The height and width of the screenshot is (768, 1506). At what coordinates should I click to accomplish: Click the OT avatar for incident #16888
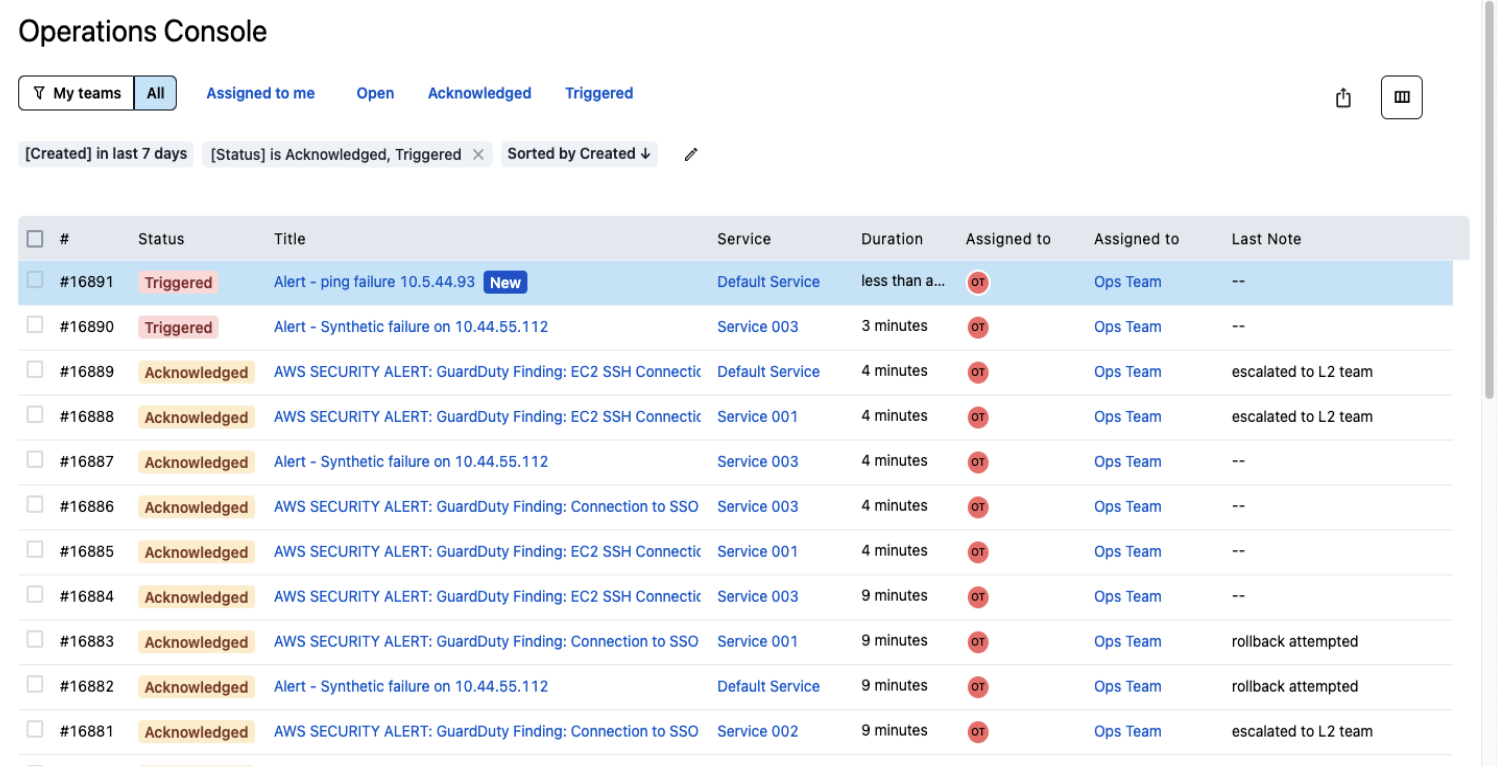(978, 417)
